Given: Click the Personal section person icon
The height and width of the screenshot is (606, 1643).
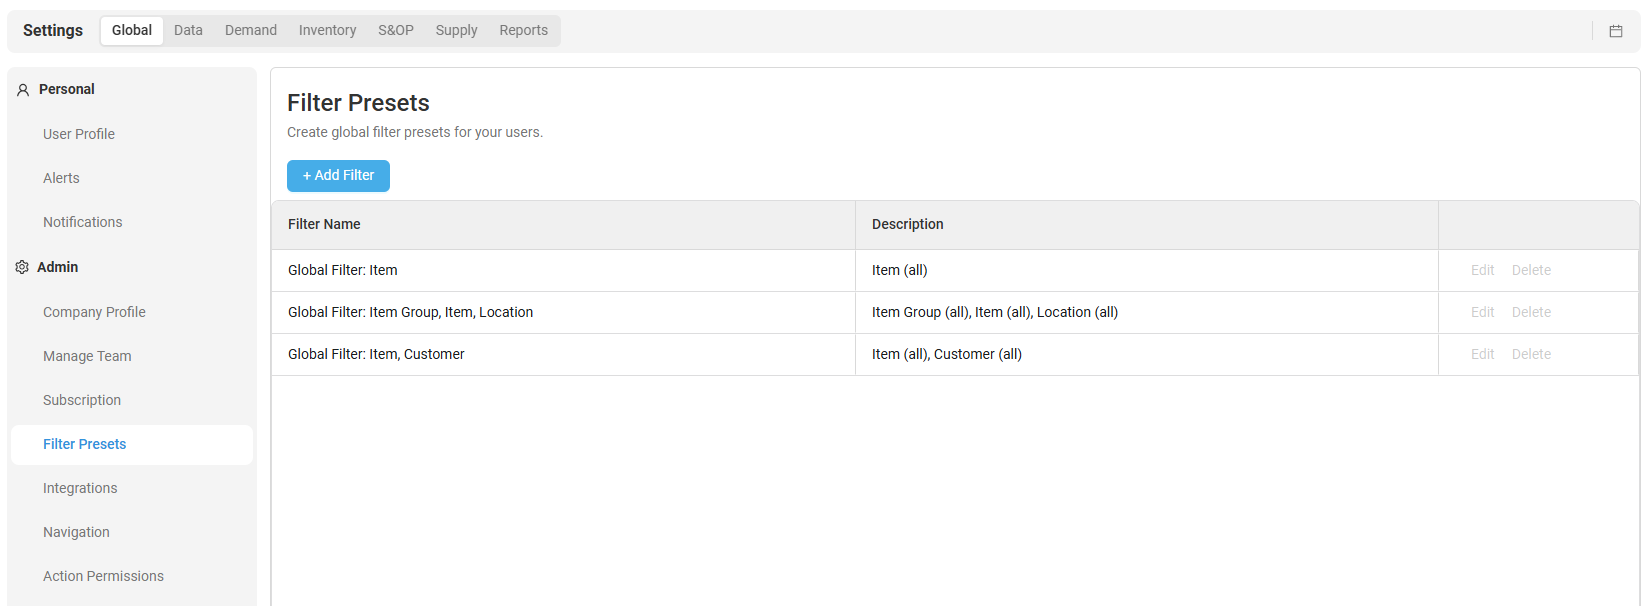Looking at the screenshot, I should (23, 90).
